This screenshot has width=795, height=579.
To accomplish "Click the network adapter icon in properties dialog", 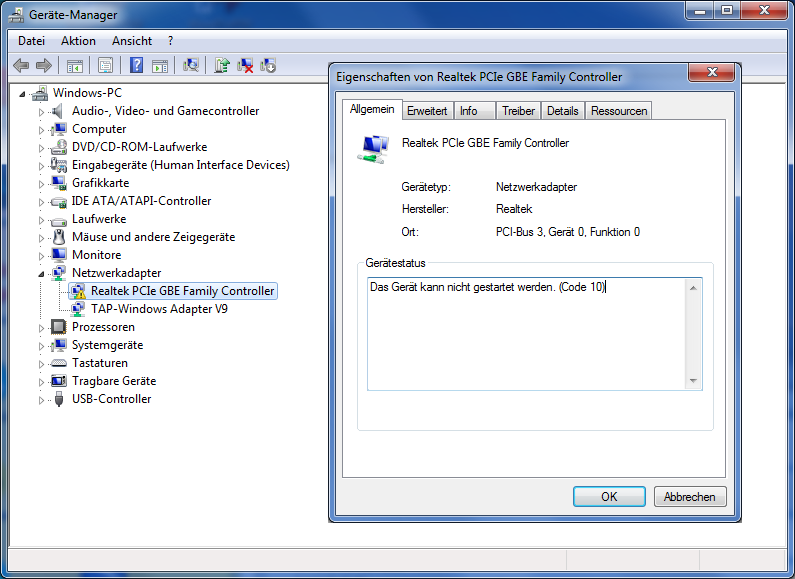I will point(374,149).
